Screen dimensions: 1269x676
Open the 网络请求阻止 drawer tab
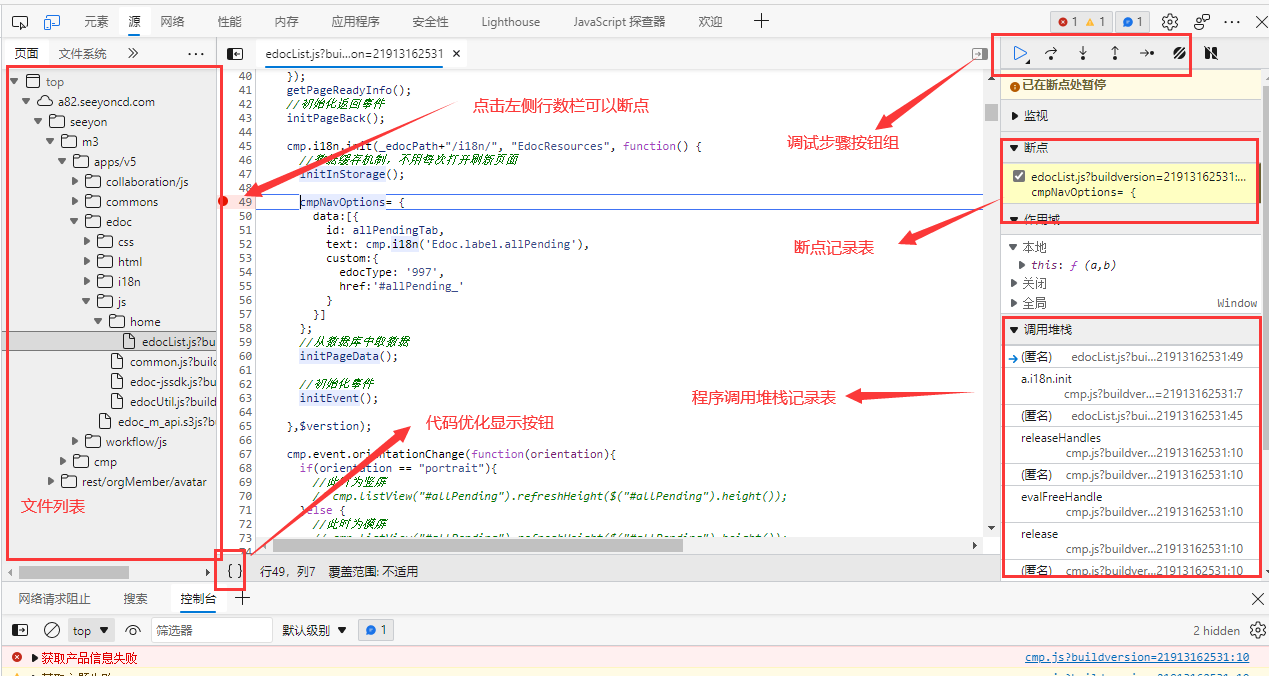pyautogui.click(x=54, y=598)
